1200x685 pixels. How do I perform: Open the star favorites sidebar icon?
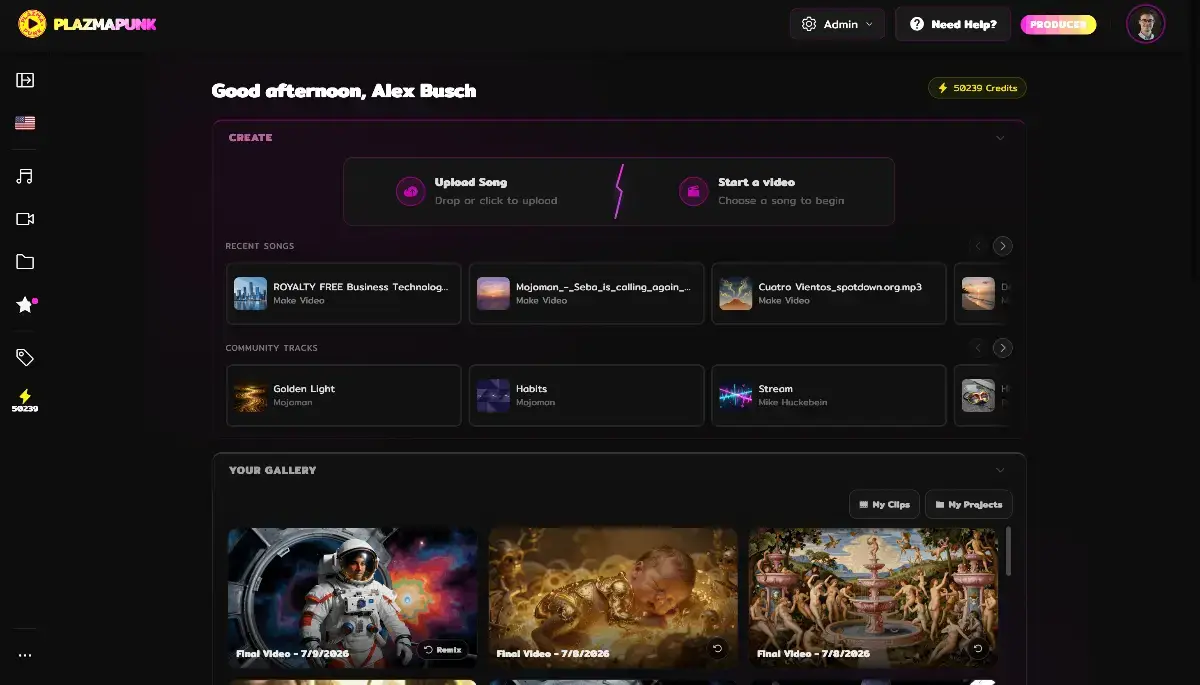point(26,305)
